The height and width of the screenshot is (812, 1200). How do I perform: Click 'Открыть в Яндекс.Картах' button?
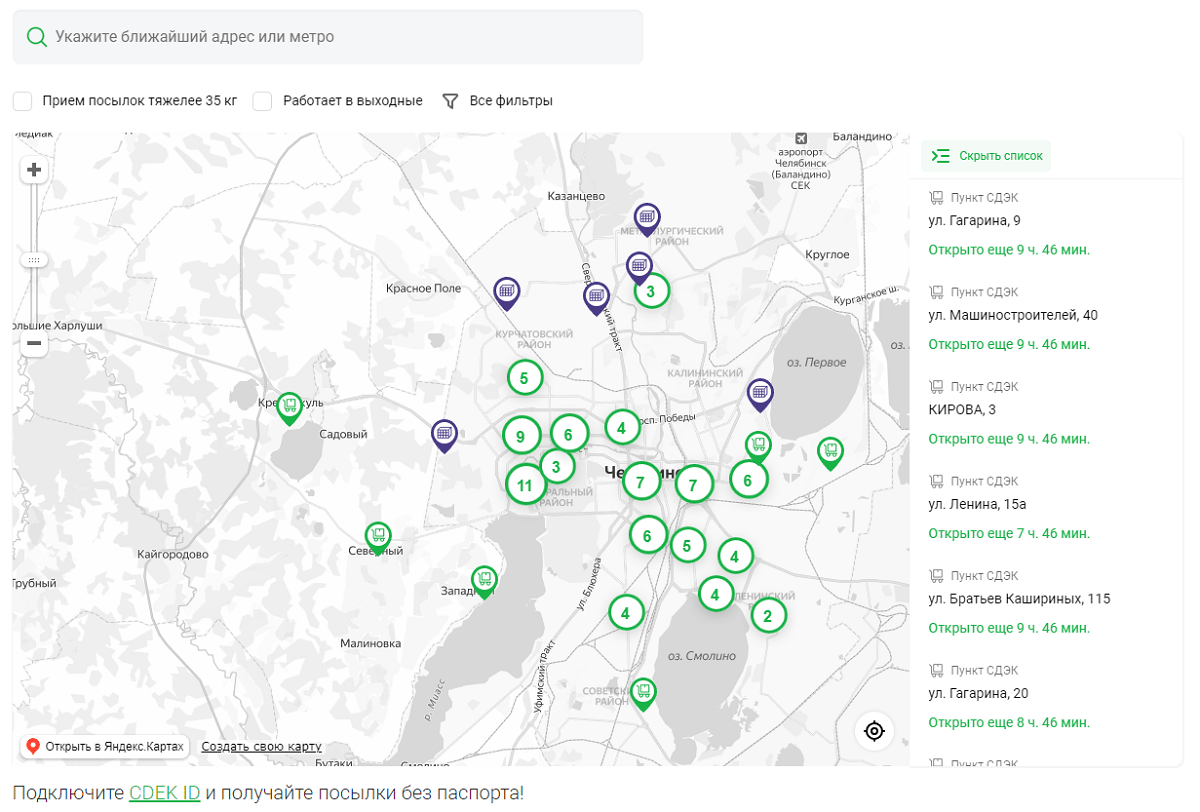(x=105, y=746)
